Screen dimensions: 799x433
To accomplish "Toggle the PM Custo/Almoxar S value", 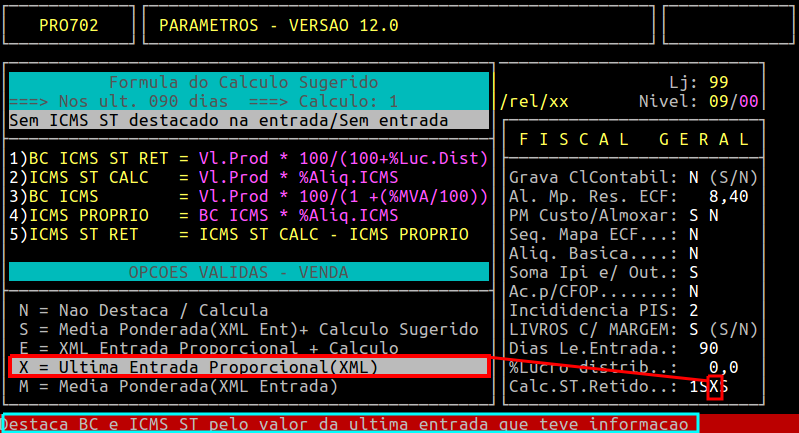I will (x=693, y=215).
